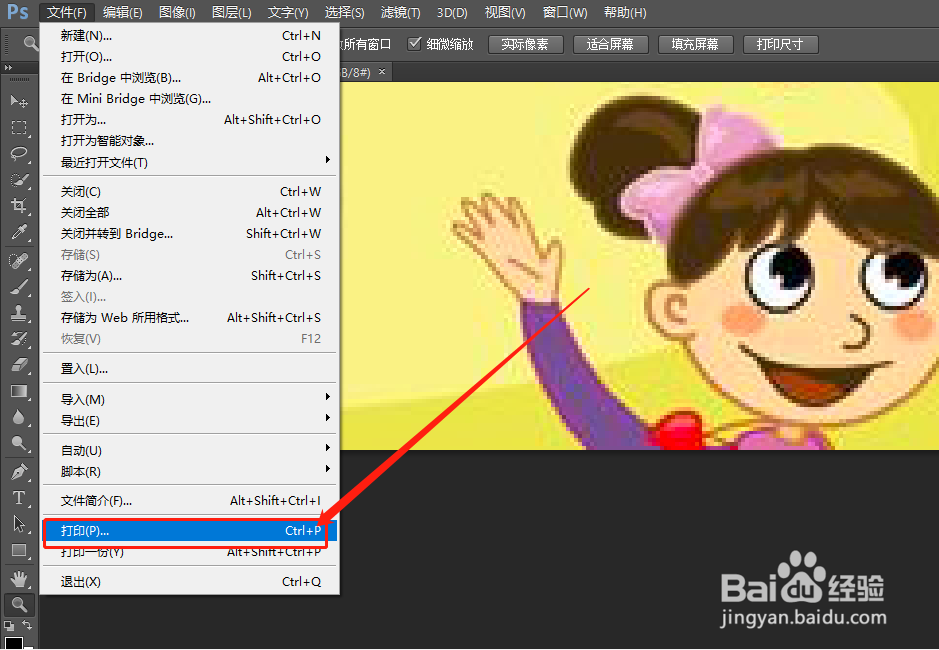Select the Hand tool
The width and height of the screenshot is (939, 650).
point(19,579)
